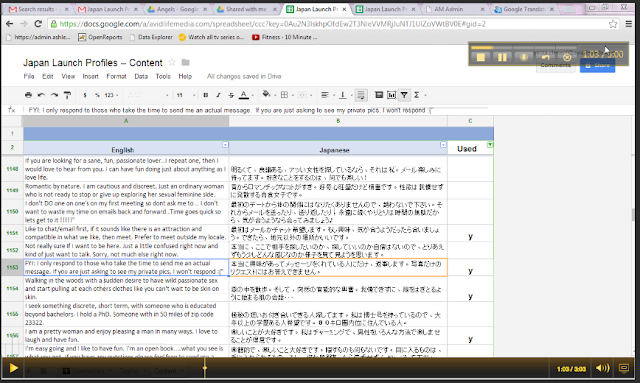Open the font size 11 dropdown

[x=186, y=95]
